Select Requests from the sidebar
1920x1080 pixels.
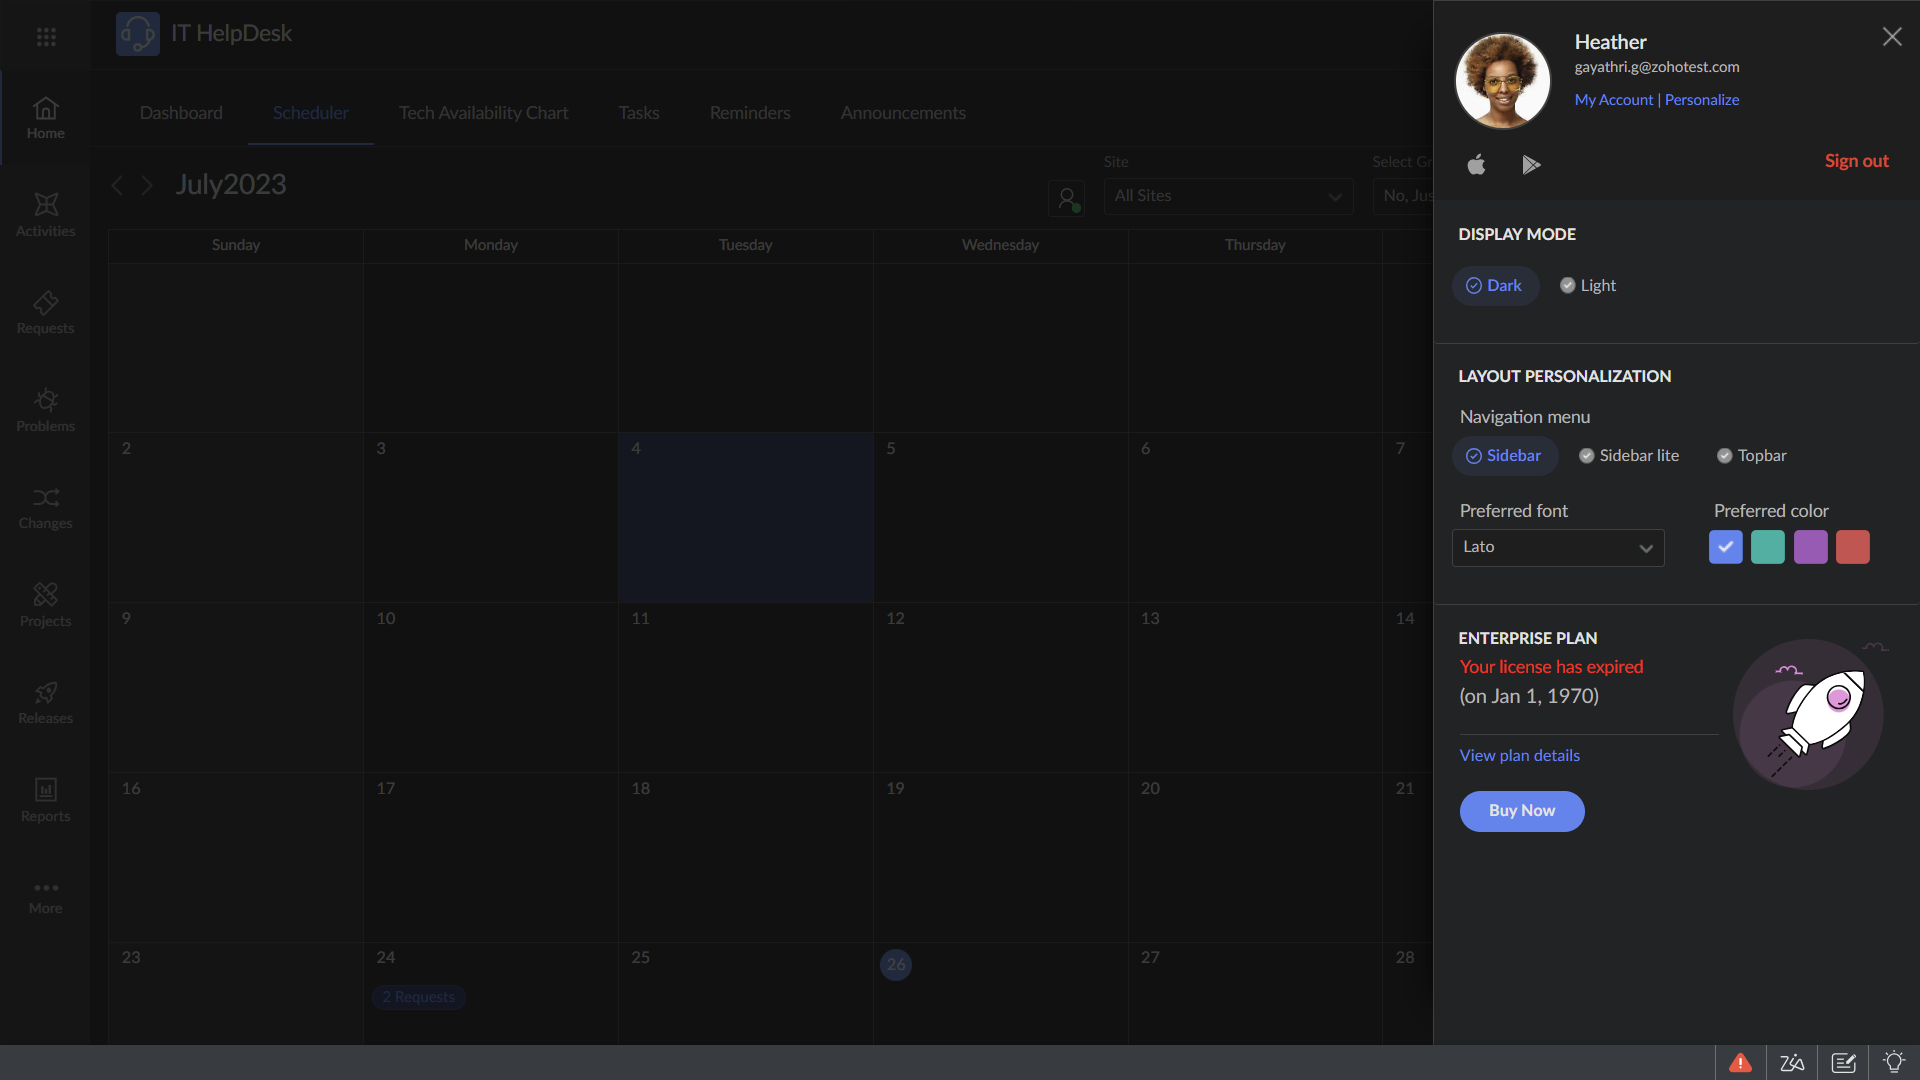click(45, 312)
